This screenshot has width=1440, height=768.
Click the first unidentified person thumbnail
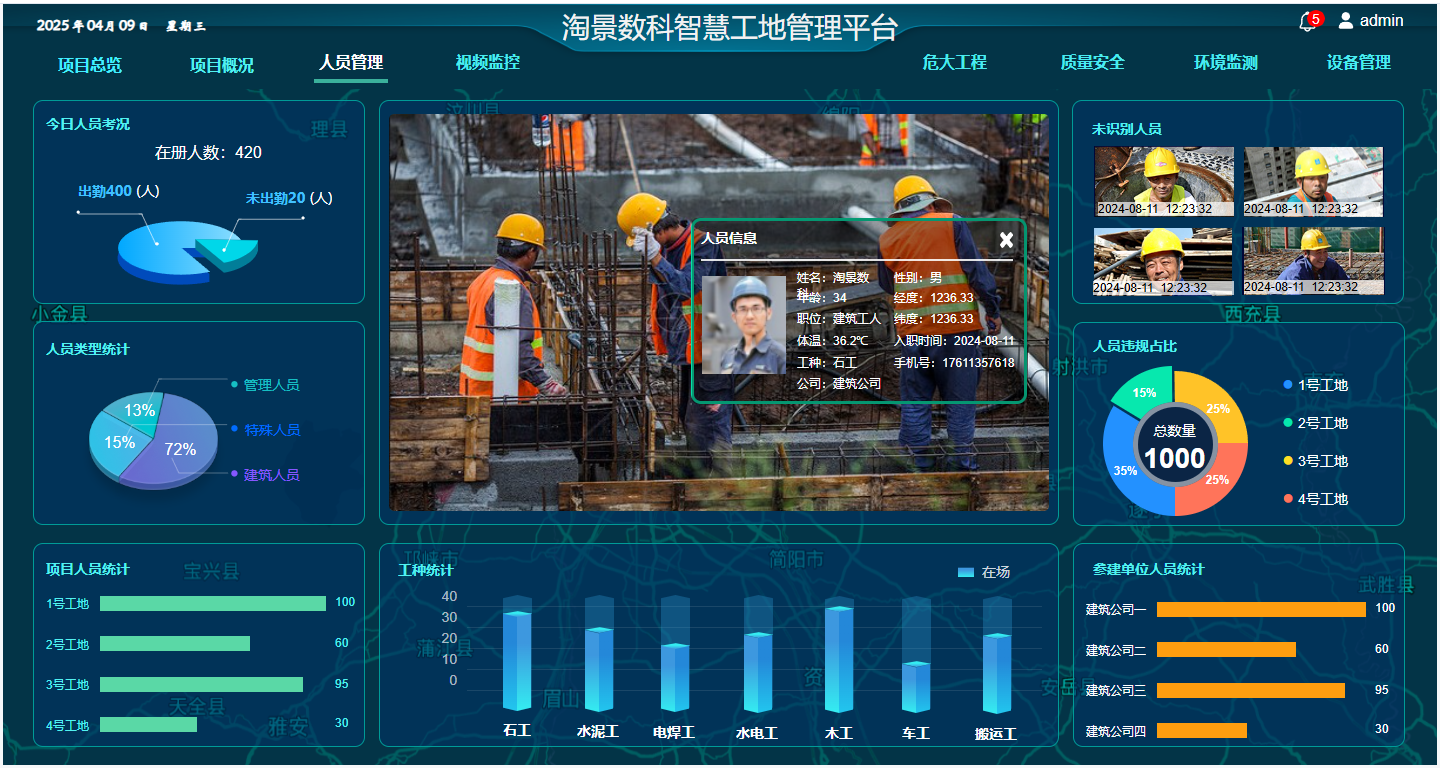click(x=1164, y=182)
